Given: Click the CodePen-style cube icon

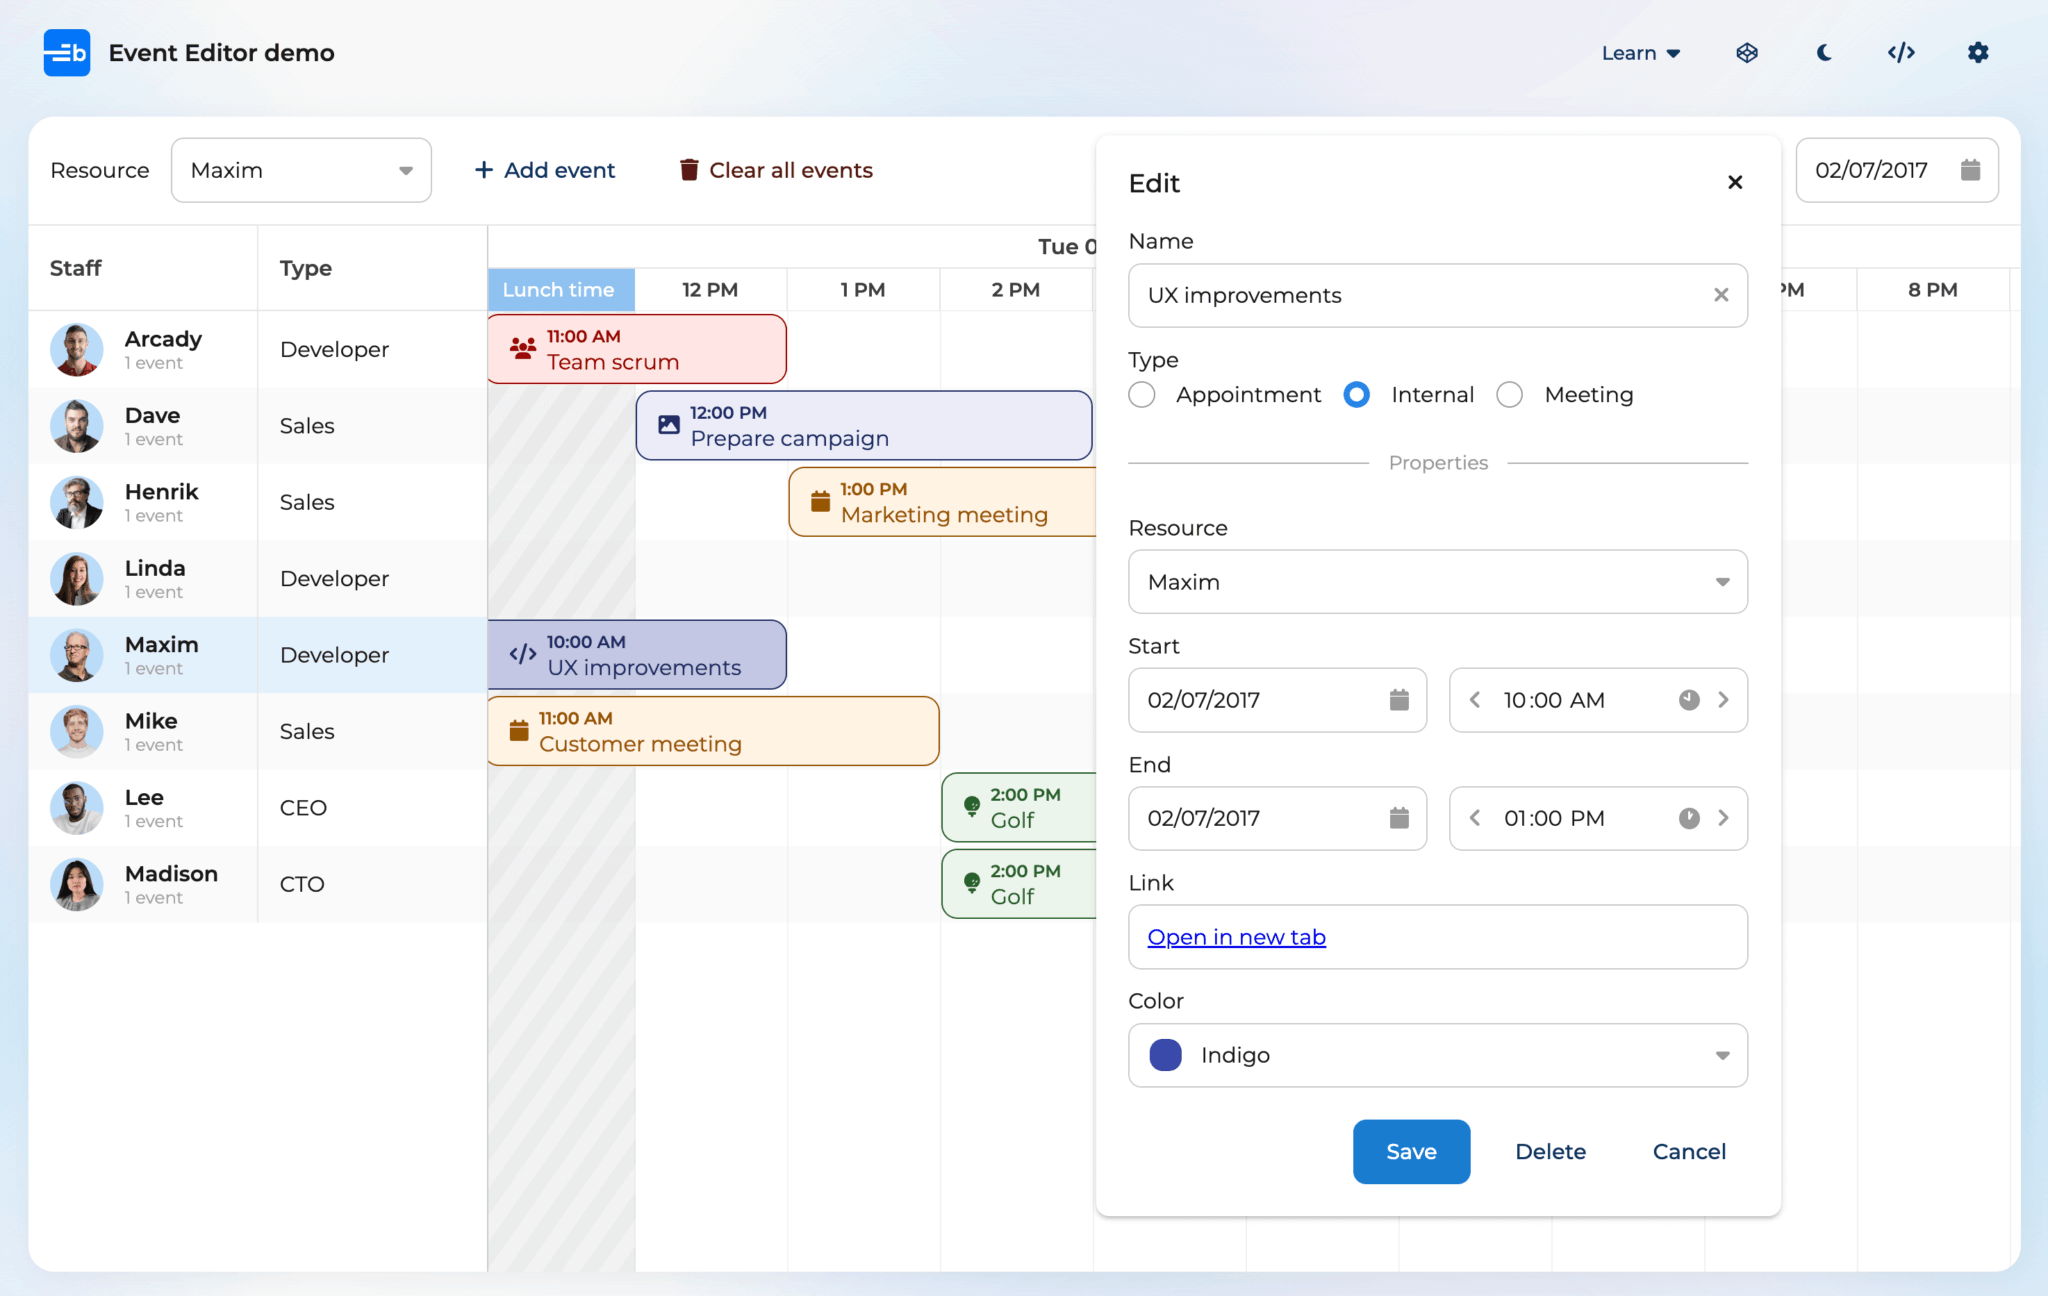Looking at the screenshot, I should coord(1747,53).
